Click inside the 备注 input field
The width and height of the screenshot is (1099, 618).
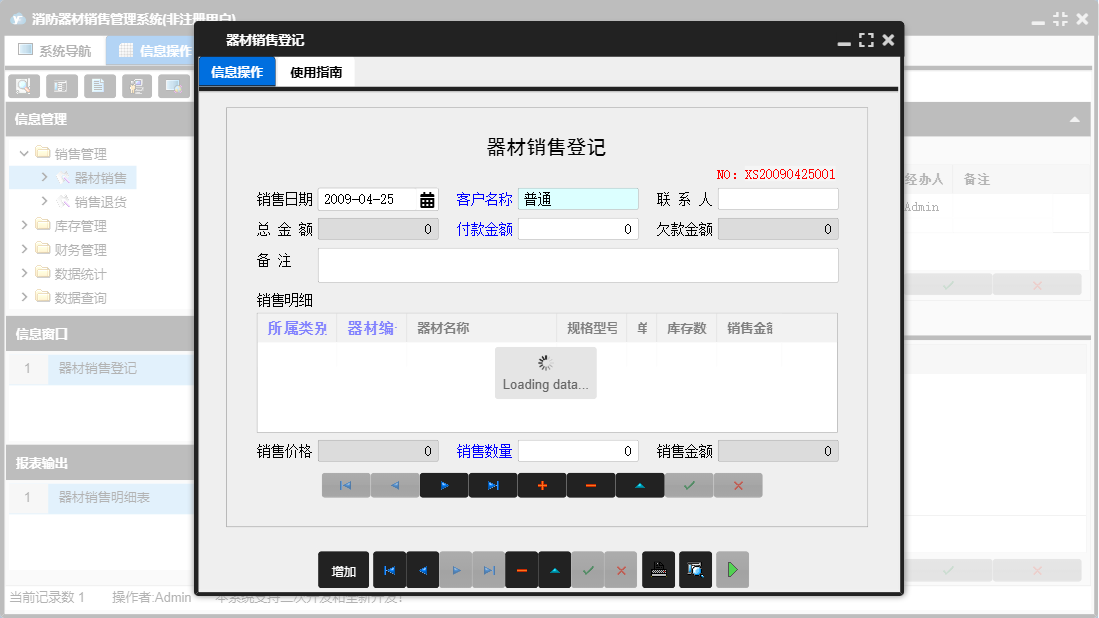(x=578, y=264)
